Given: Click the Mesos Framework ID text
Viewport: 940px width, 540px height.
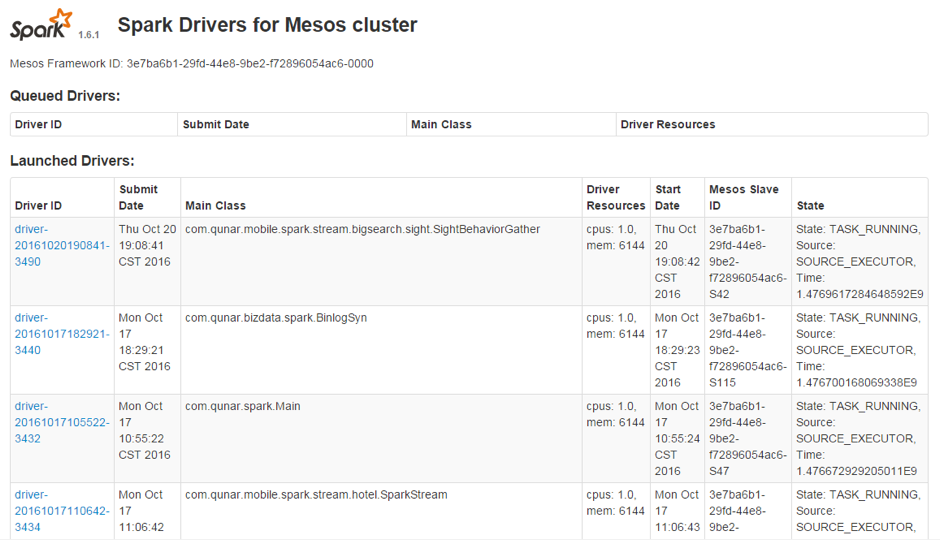Looking at the screenshot, I should [x=191, y=63].
